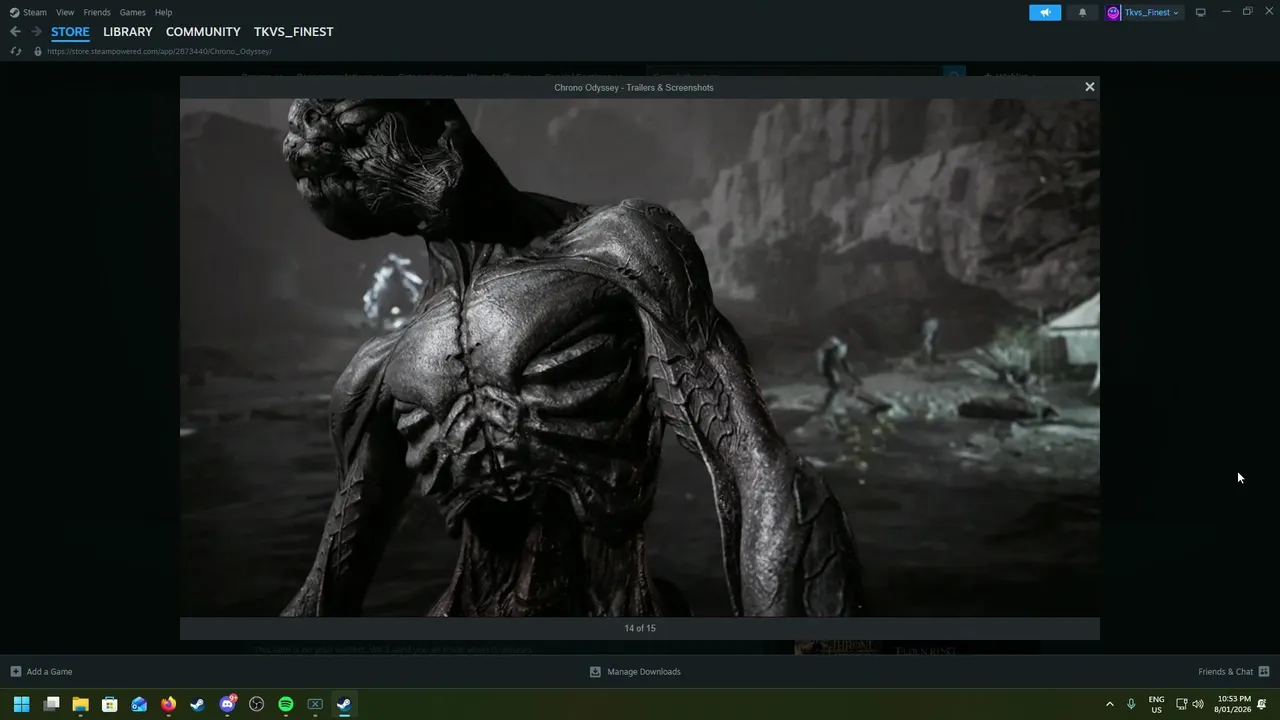Switch to the COMMUNITY tab
Viewport: 1280px width, 720px height.
click(203, 32)
